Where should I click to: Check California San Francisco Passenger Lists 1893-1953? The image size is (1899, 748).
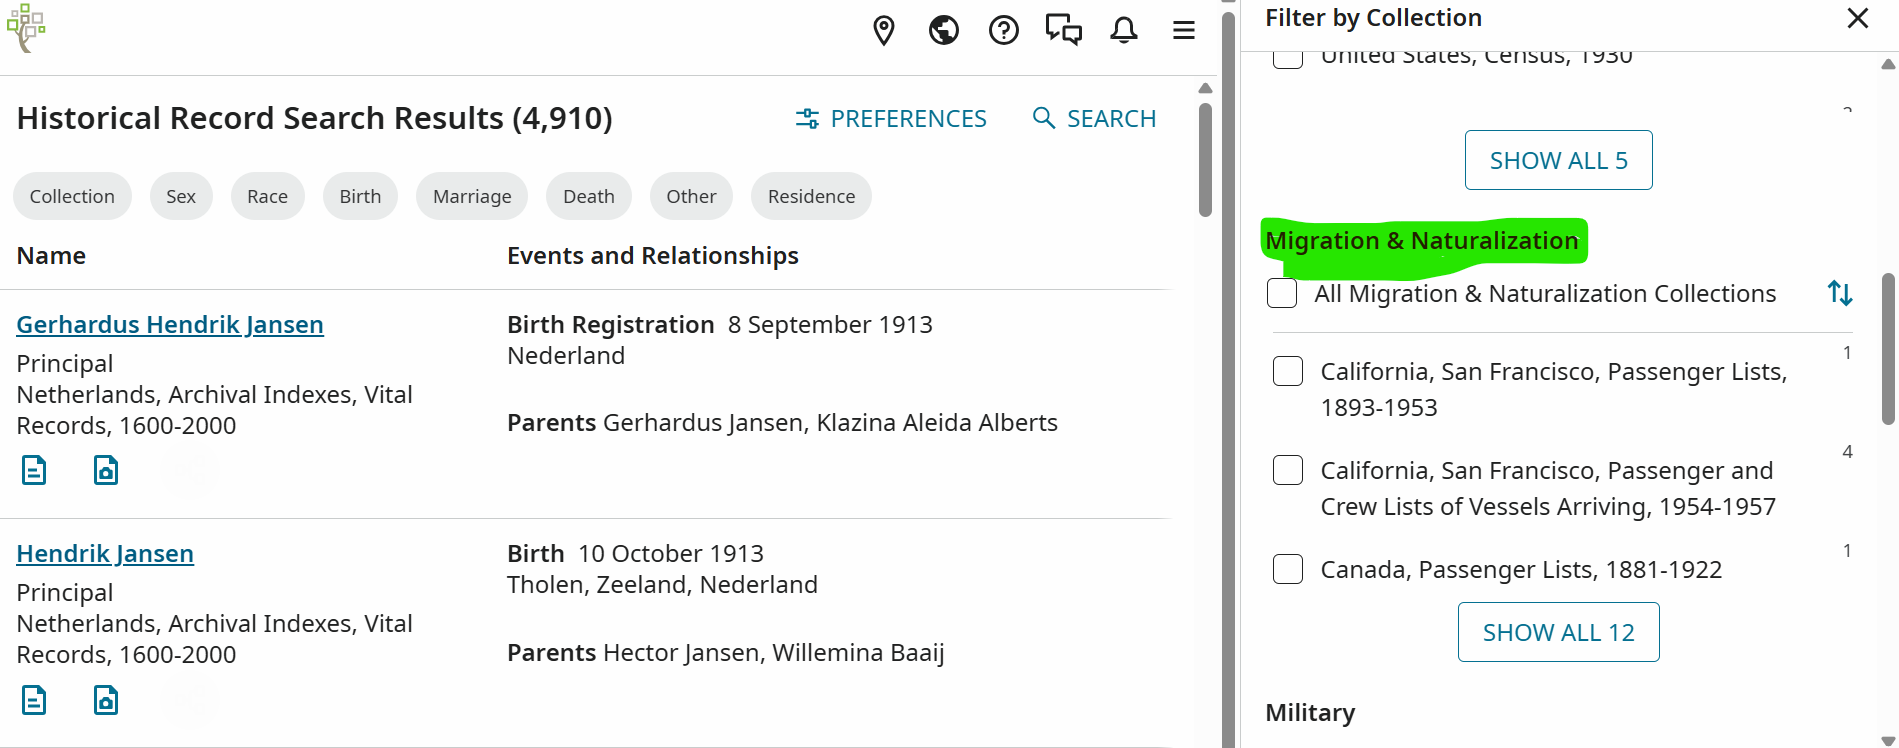(x=1288, y=371)
